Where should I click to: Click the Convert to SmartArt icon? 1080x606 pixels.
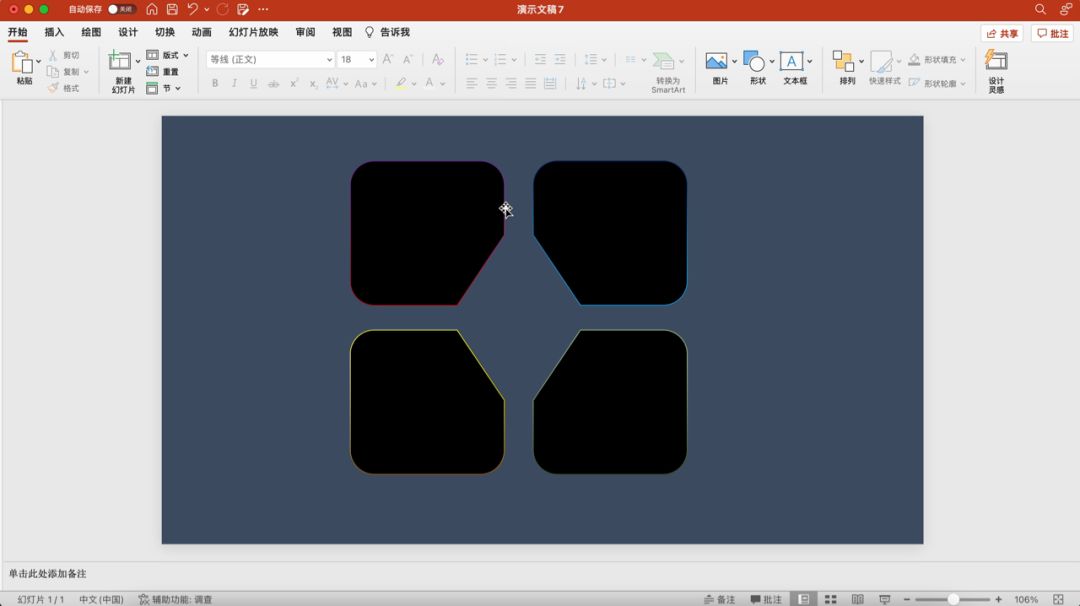point(663,61)
